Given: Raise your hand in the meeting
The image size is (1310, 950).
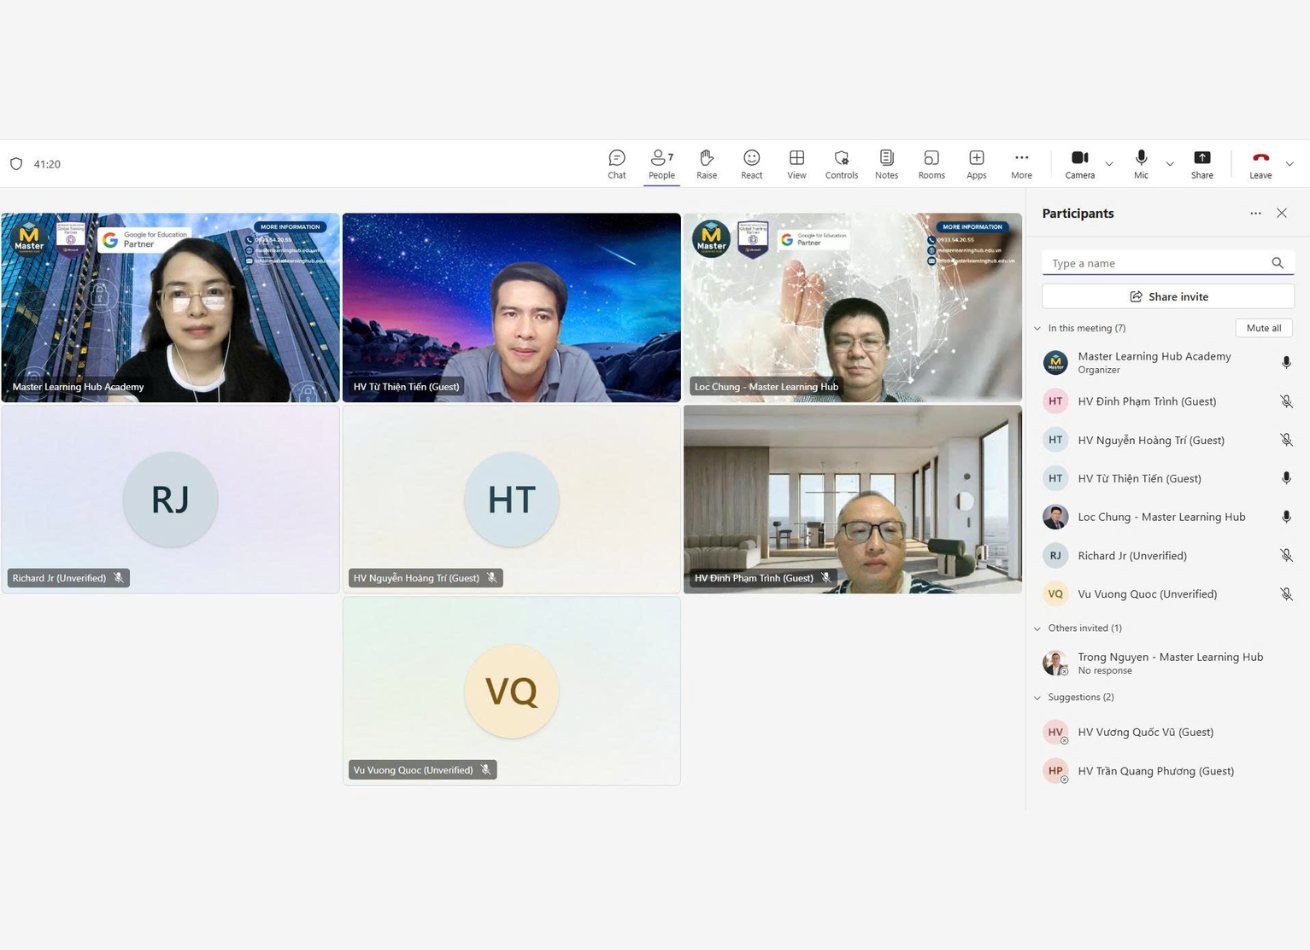Looking at the screenshot, I should (706, 164).
